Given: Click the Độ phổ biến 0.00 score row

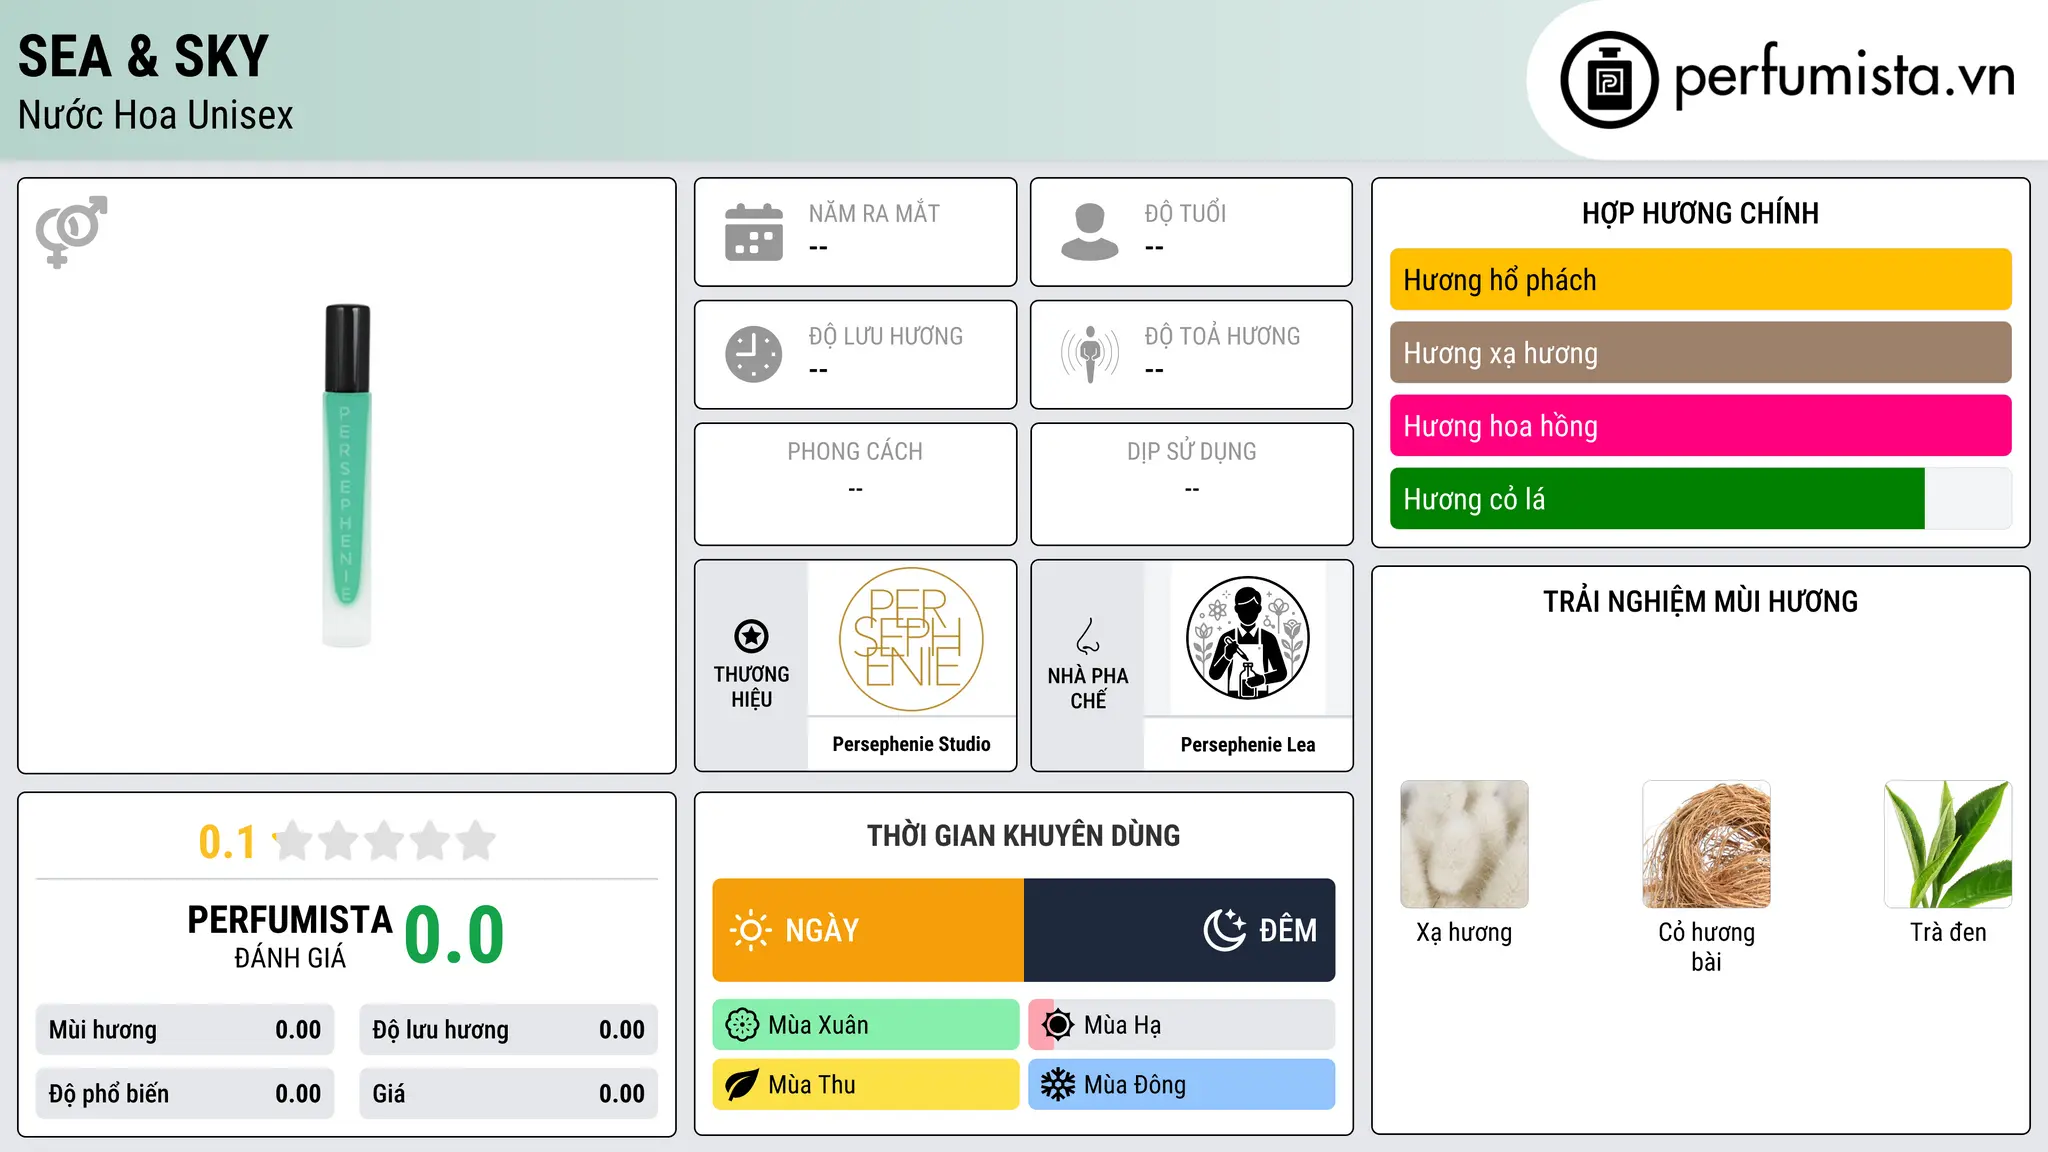Looking at the screenshot, I should click(x=185, y=1094).
